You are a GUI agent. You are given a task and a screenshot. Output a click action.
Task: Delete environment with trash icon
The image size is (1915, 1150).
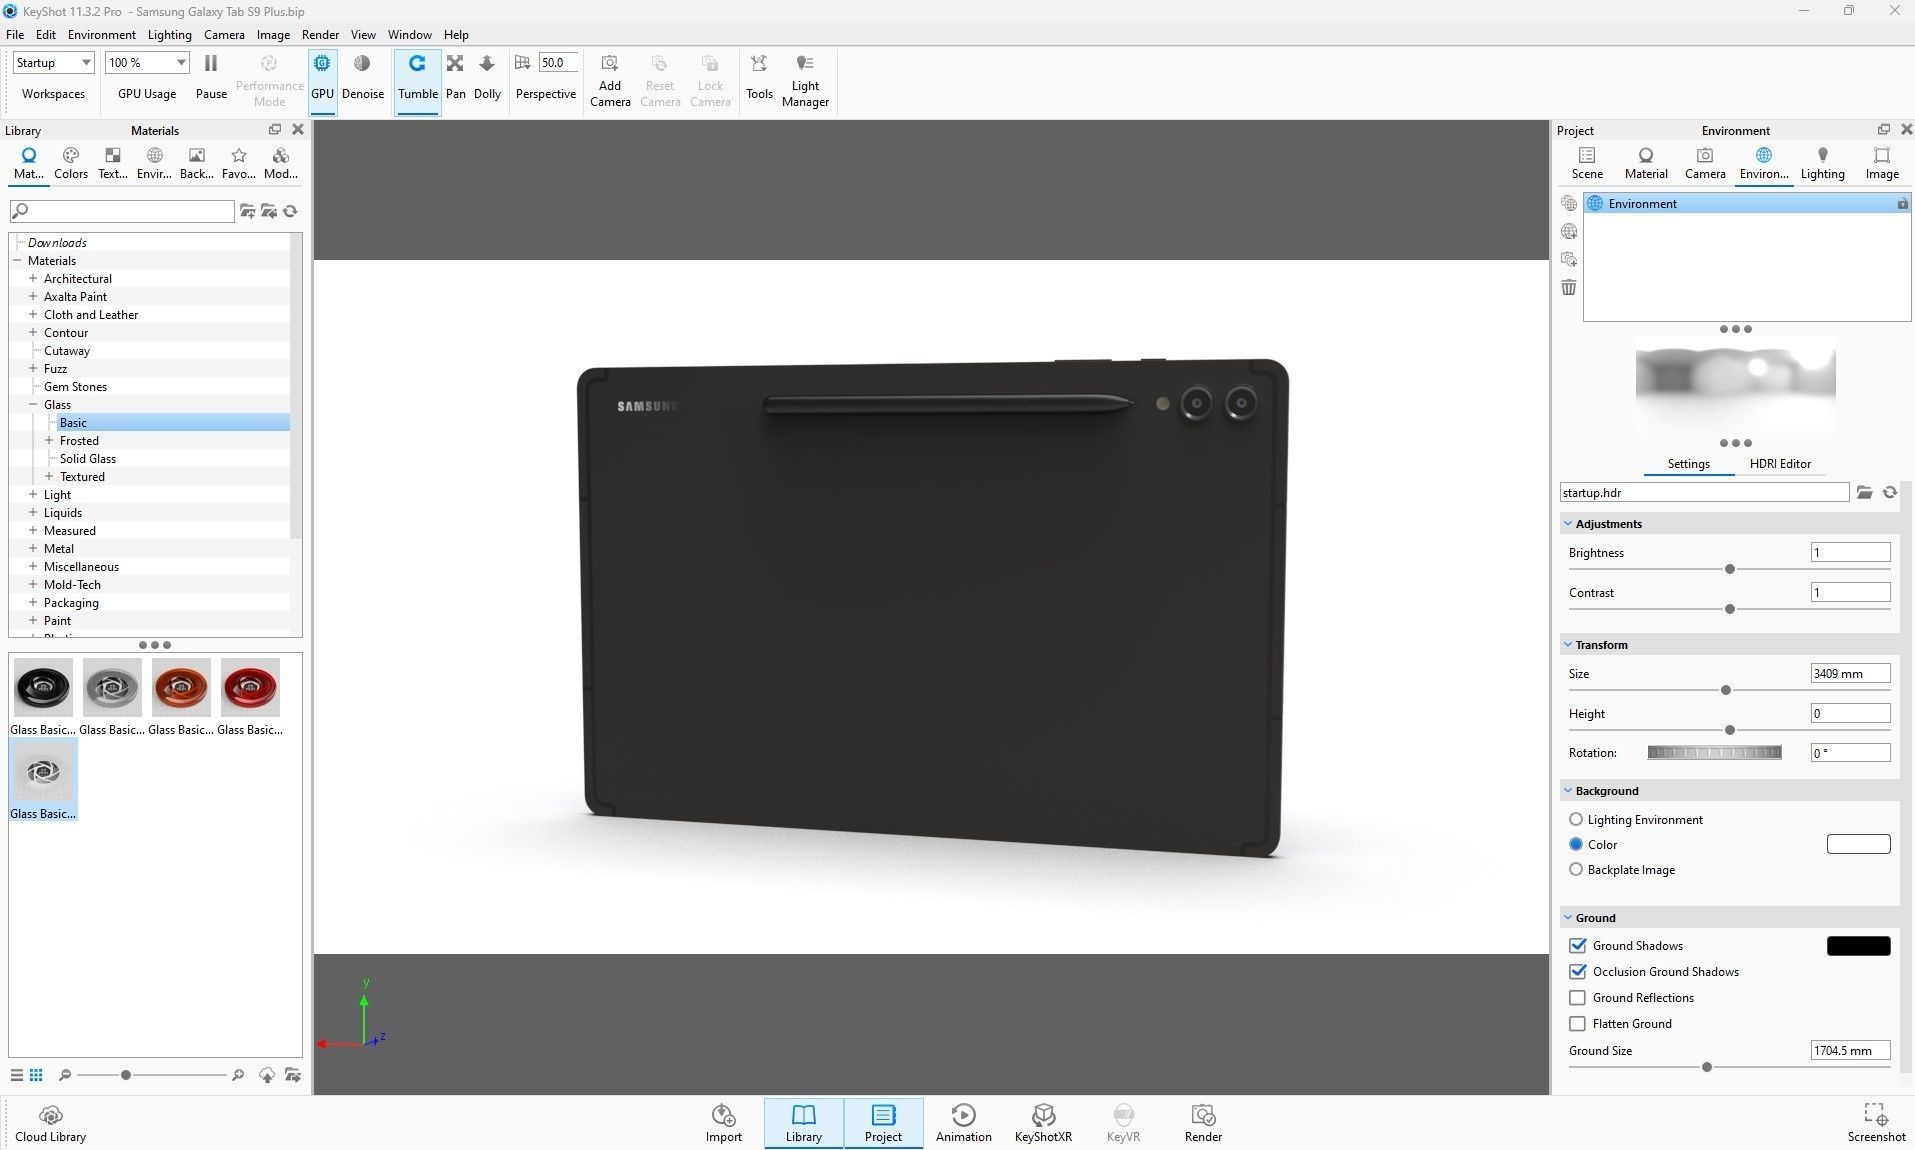tap(1568, 287)
